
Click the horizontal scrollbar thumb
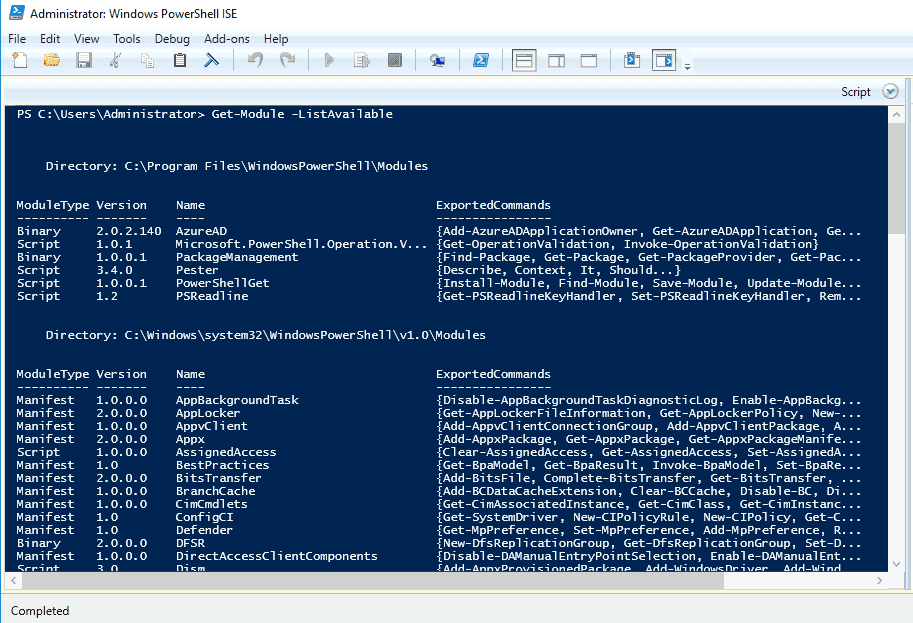pos(372,580)
